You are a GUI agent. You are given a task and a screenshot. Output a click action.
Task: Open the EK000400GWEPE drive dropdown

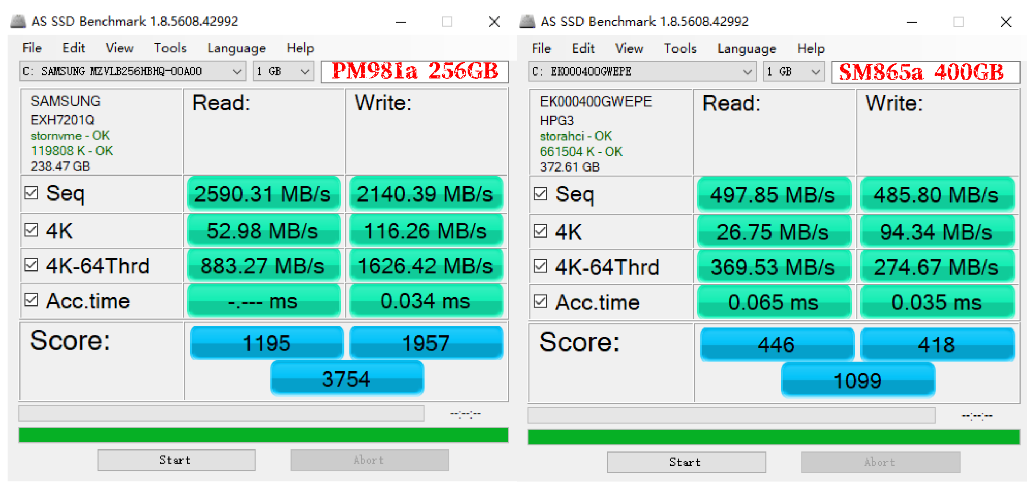coord(642,71)
